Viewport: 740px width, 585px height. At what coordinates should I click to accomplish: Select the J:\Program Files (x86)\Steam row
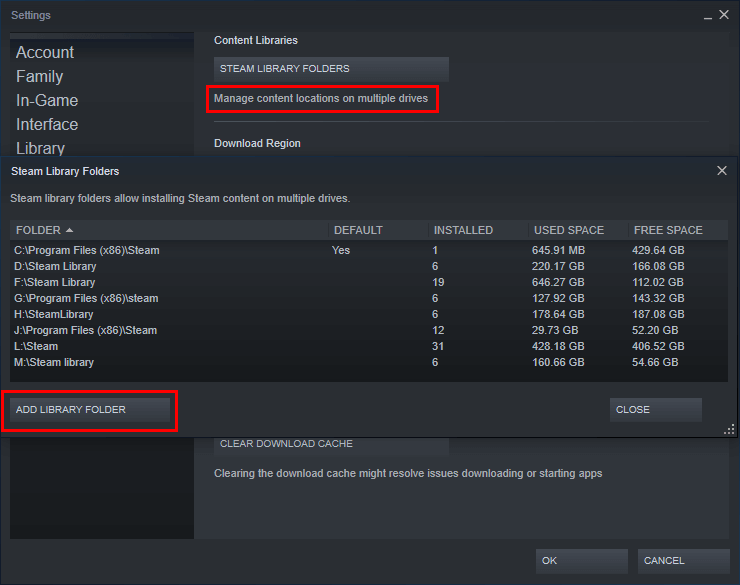369,330
